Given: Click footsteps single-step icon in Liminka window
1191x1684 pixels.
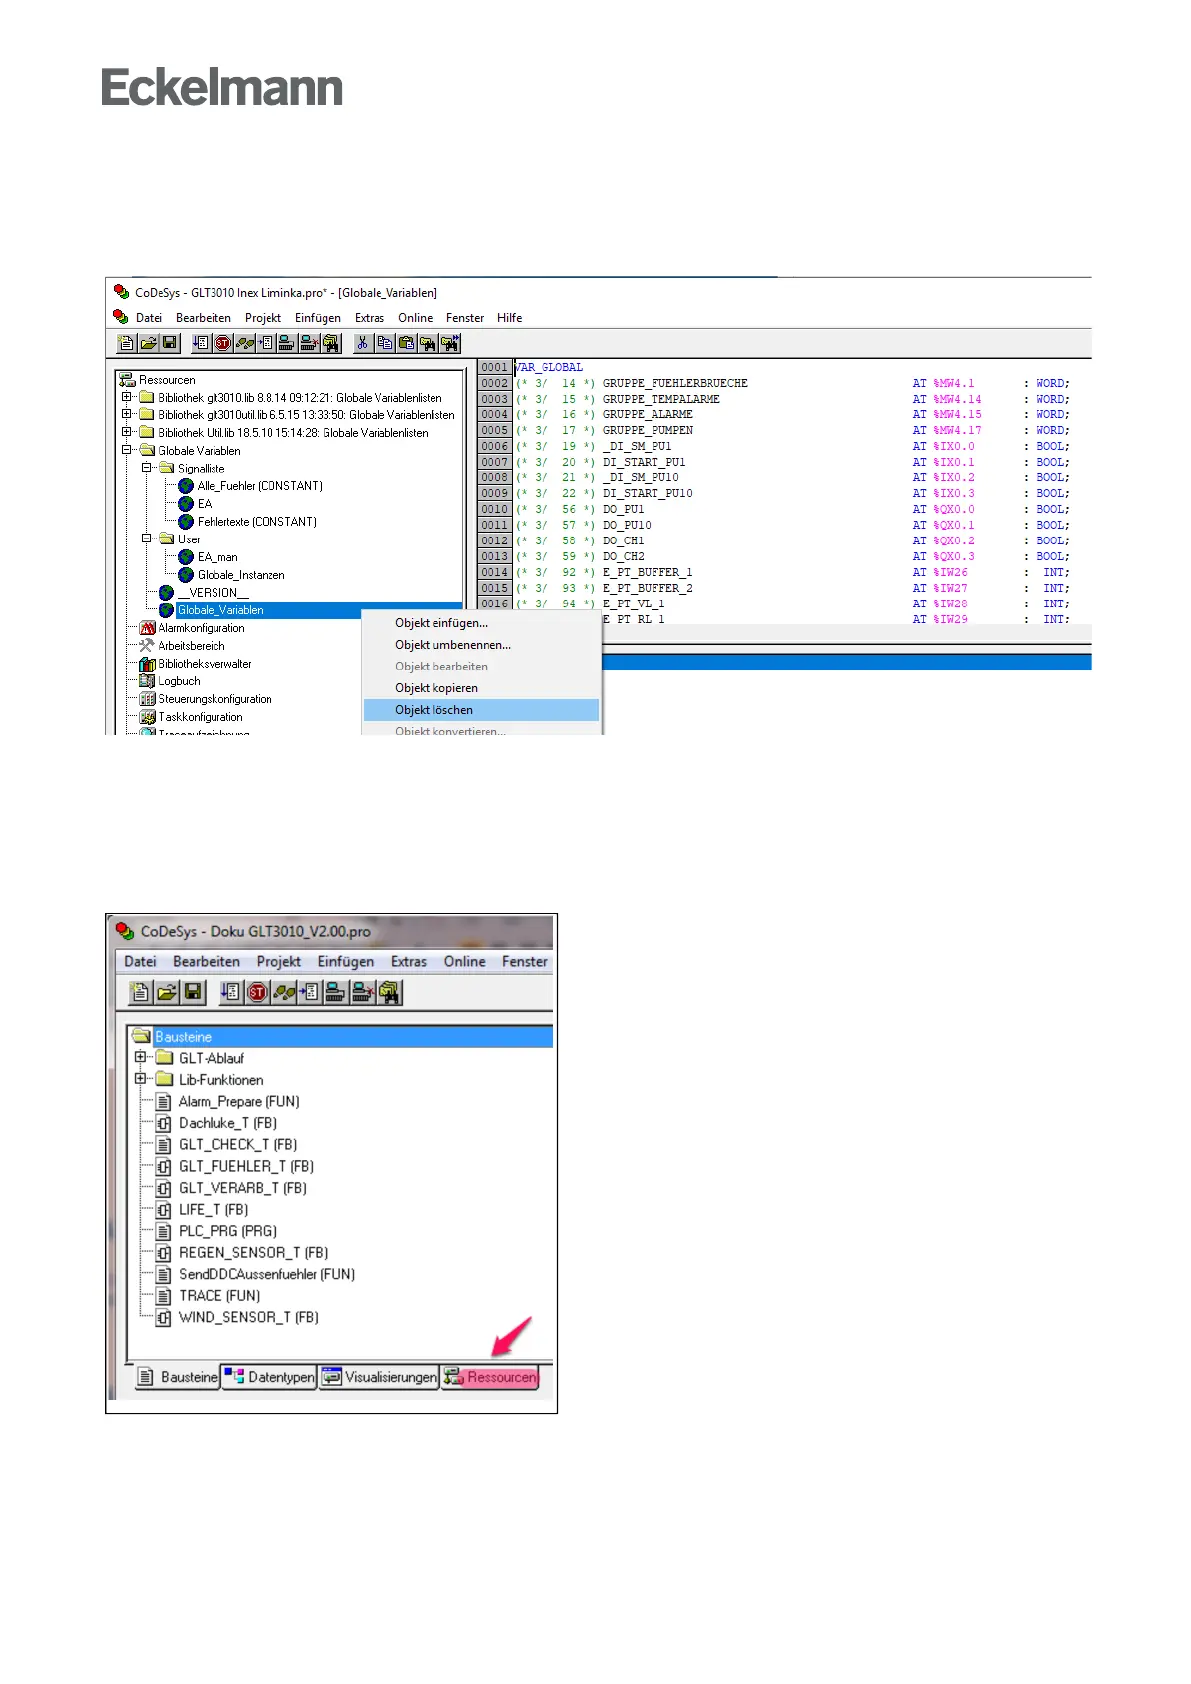Looking at the screenshot, I should pos(245,343).
